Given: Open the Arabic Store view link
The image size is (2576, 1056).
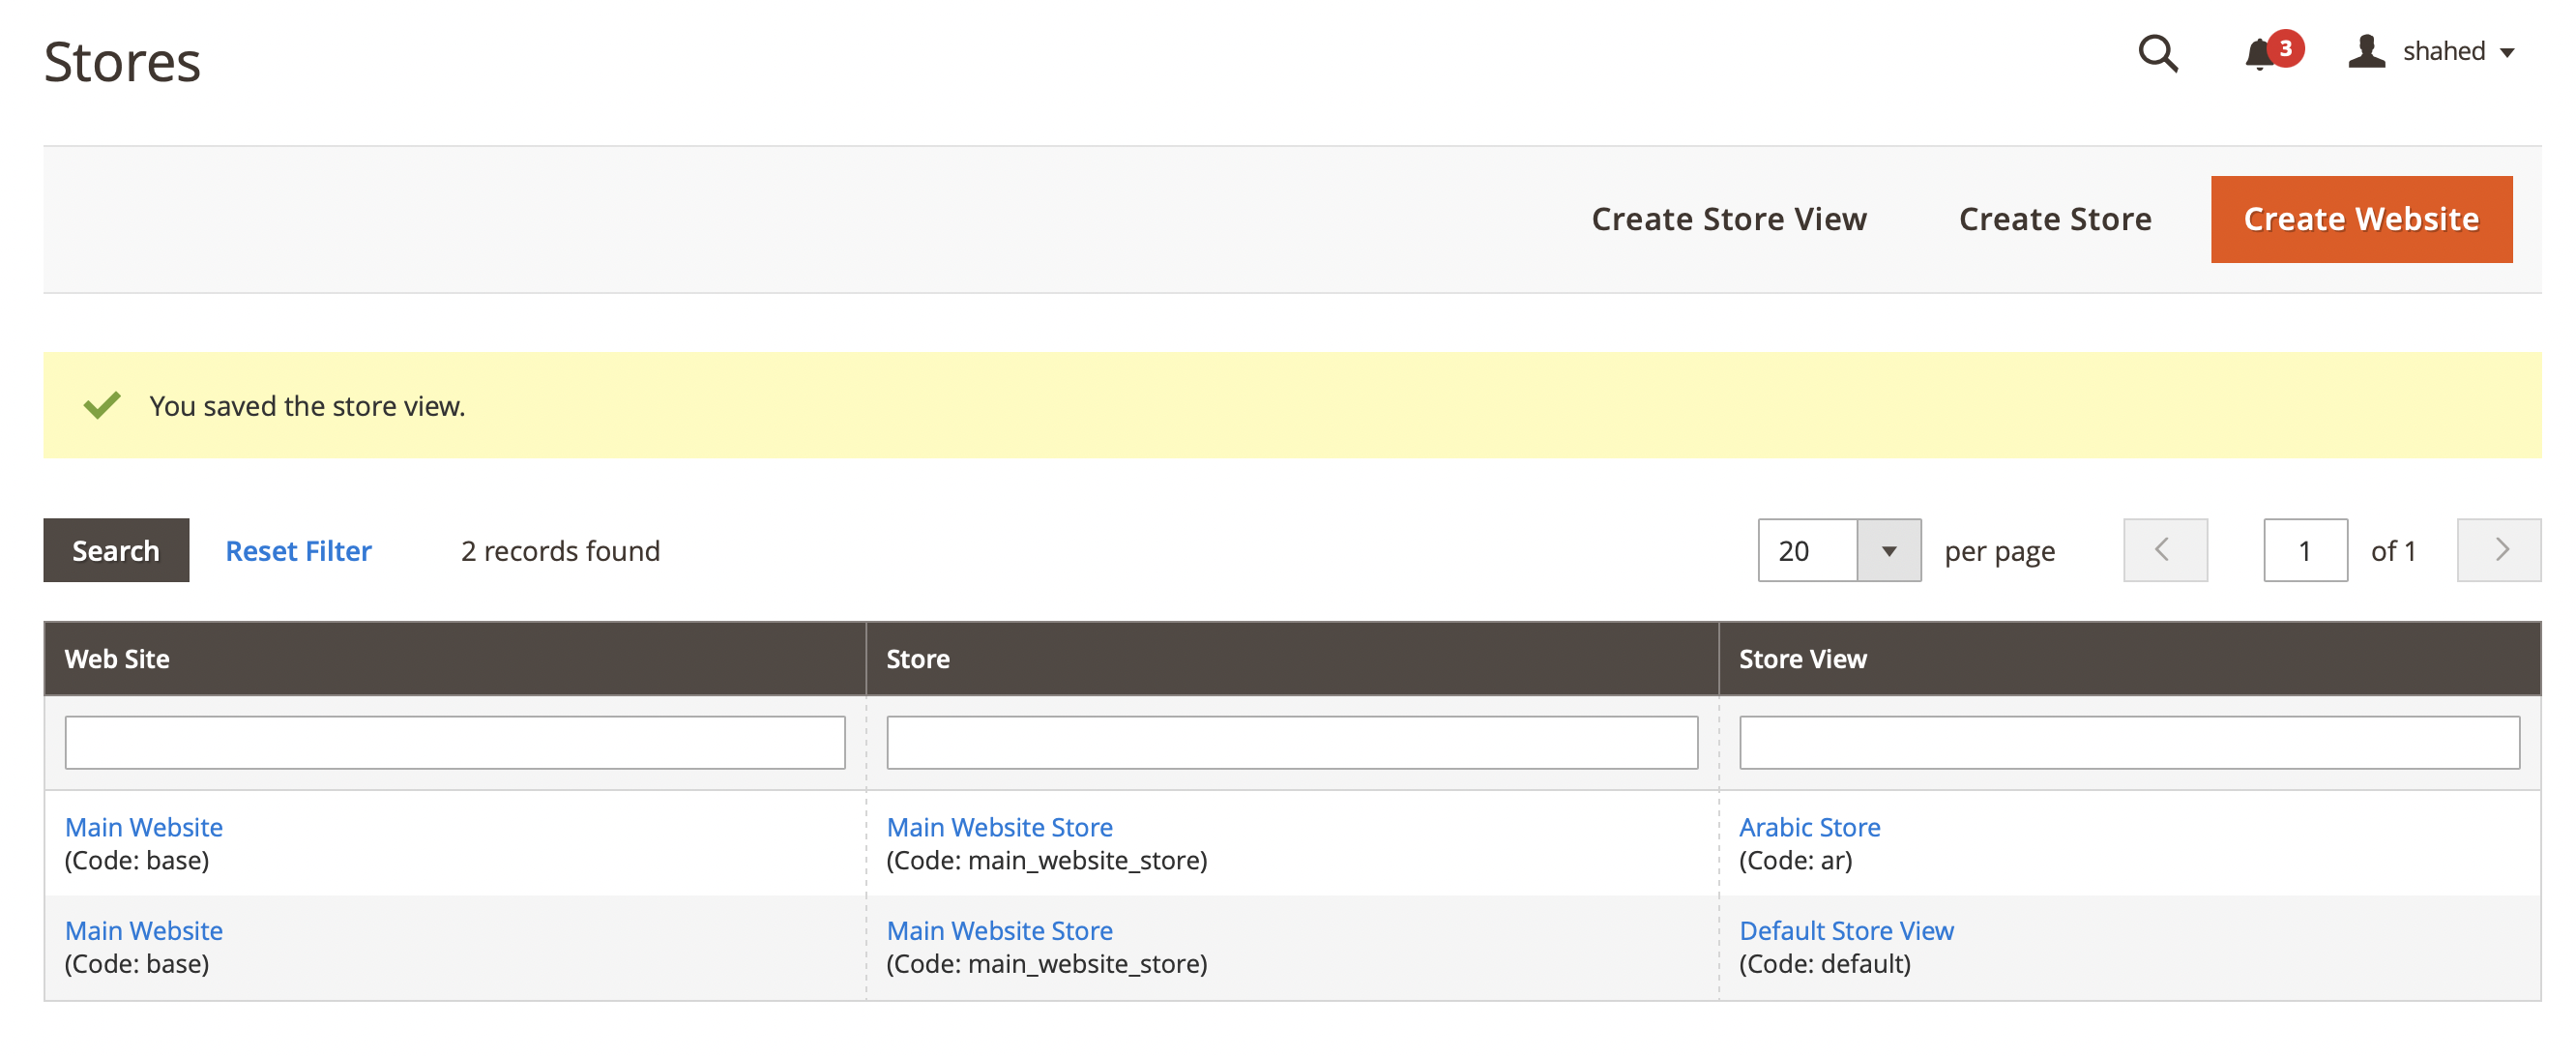Looking at the screenshot, I should coord(1810,827).
